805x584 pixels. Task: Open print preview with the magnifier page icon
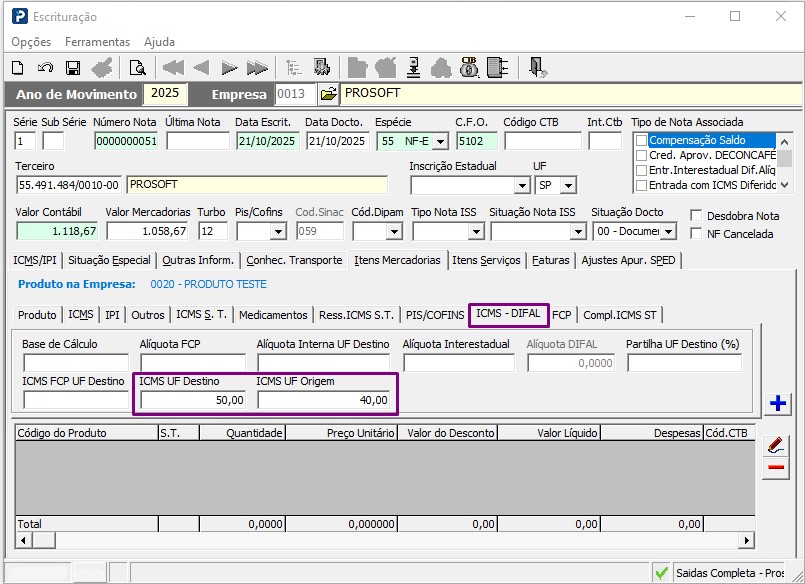(137, 68)
